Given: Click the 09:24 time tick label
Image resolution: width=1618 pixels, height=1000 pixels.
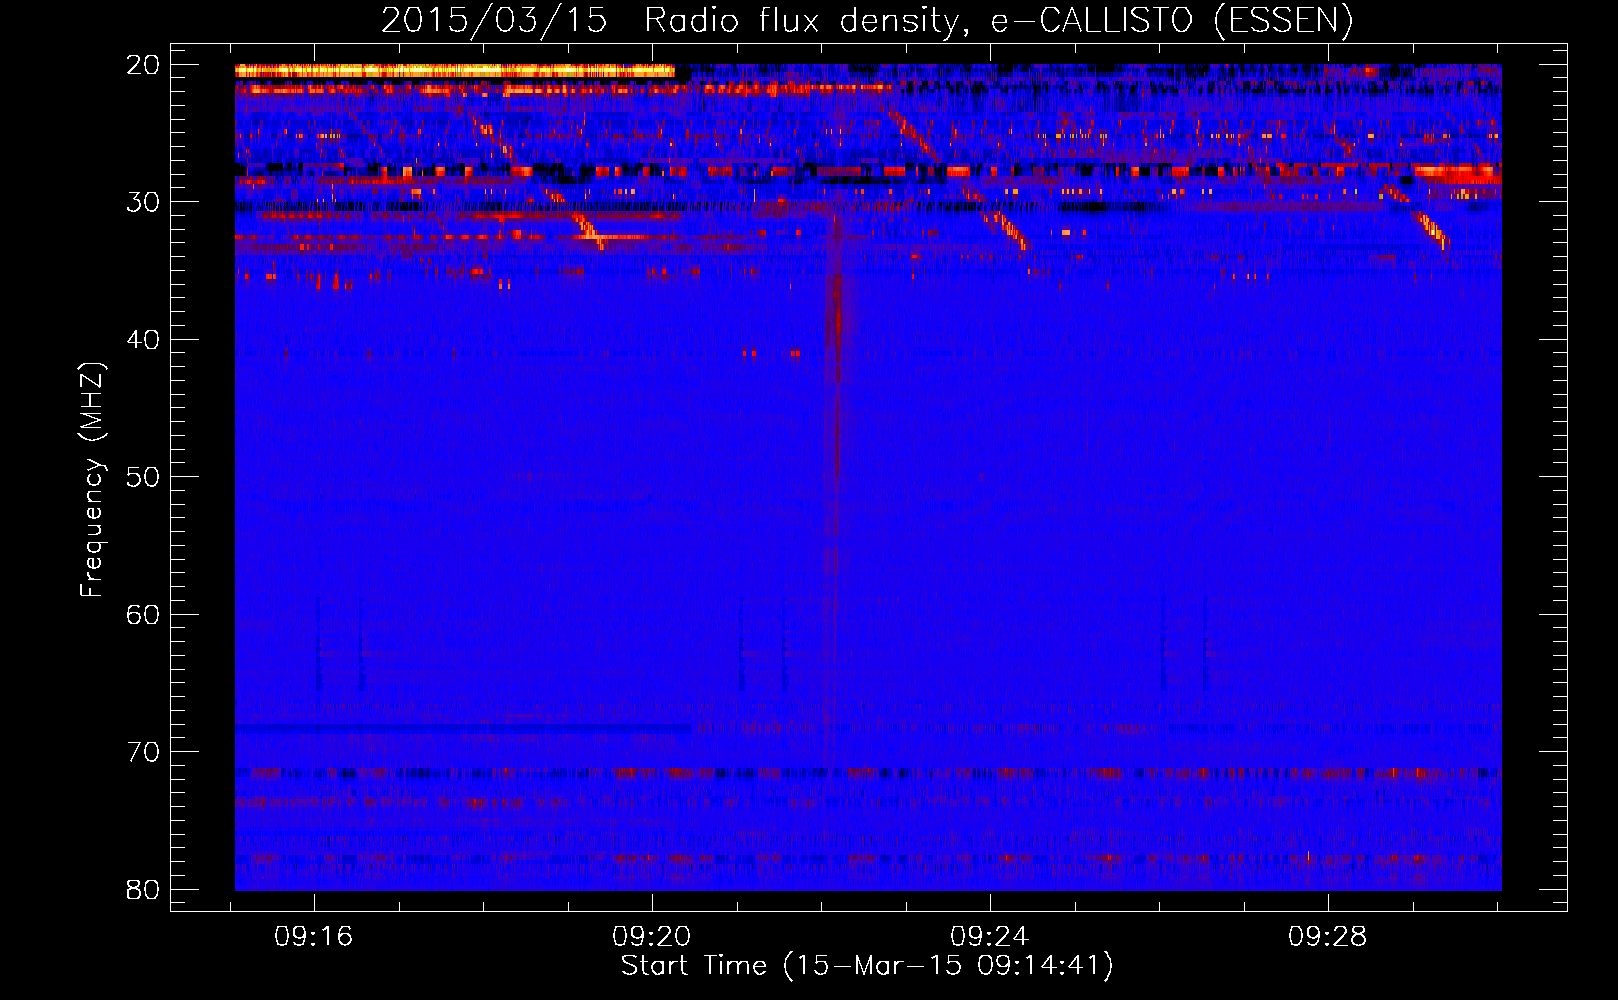Looking at the screenshot, I should (x=990, y=937).
